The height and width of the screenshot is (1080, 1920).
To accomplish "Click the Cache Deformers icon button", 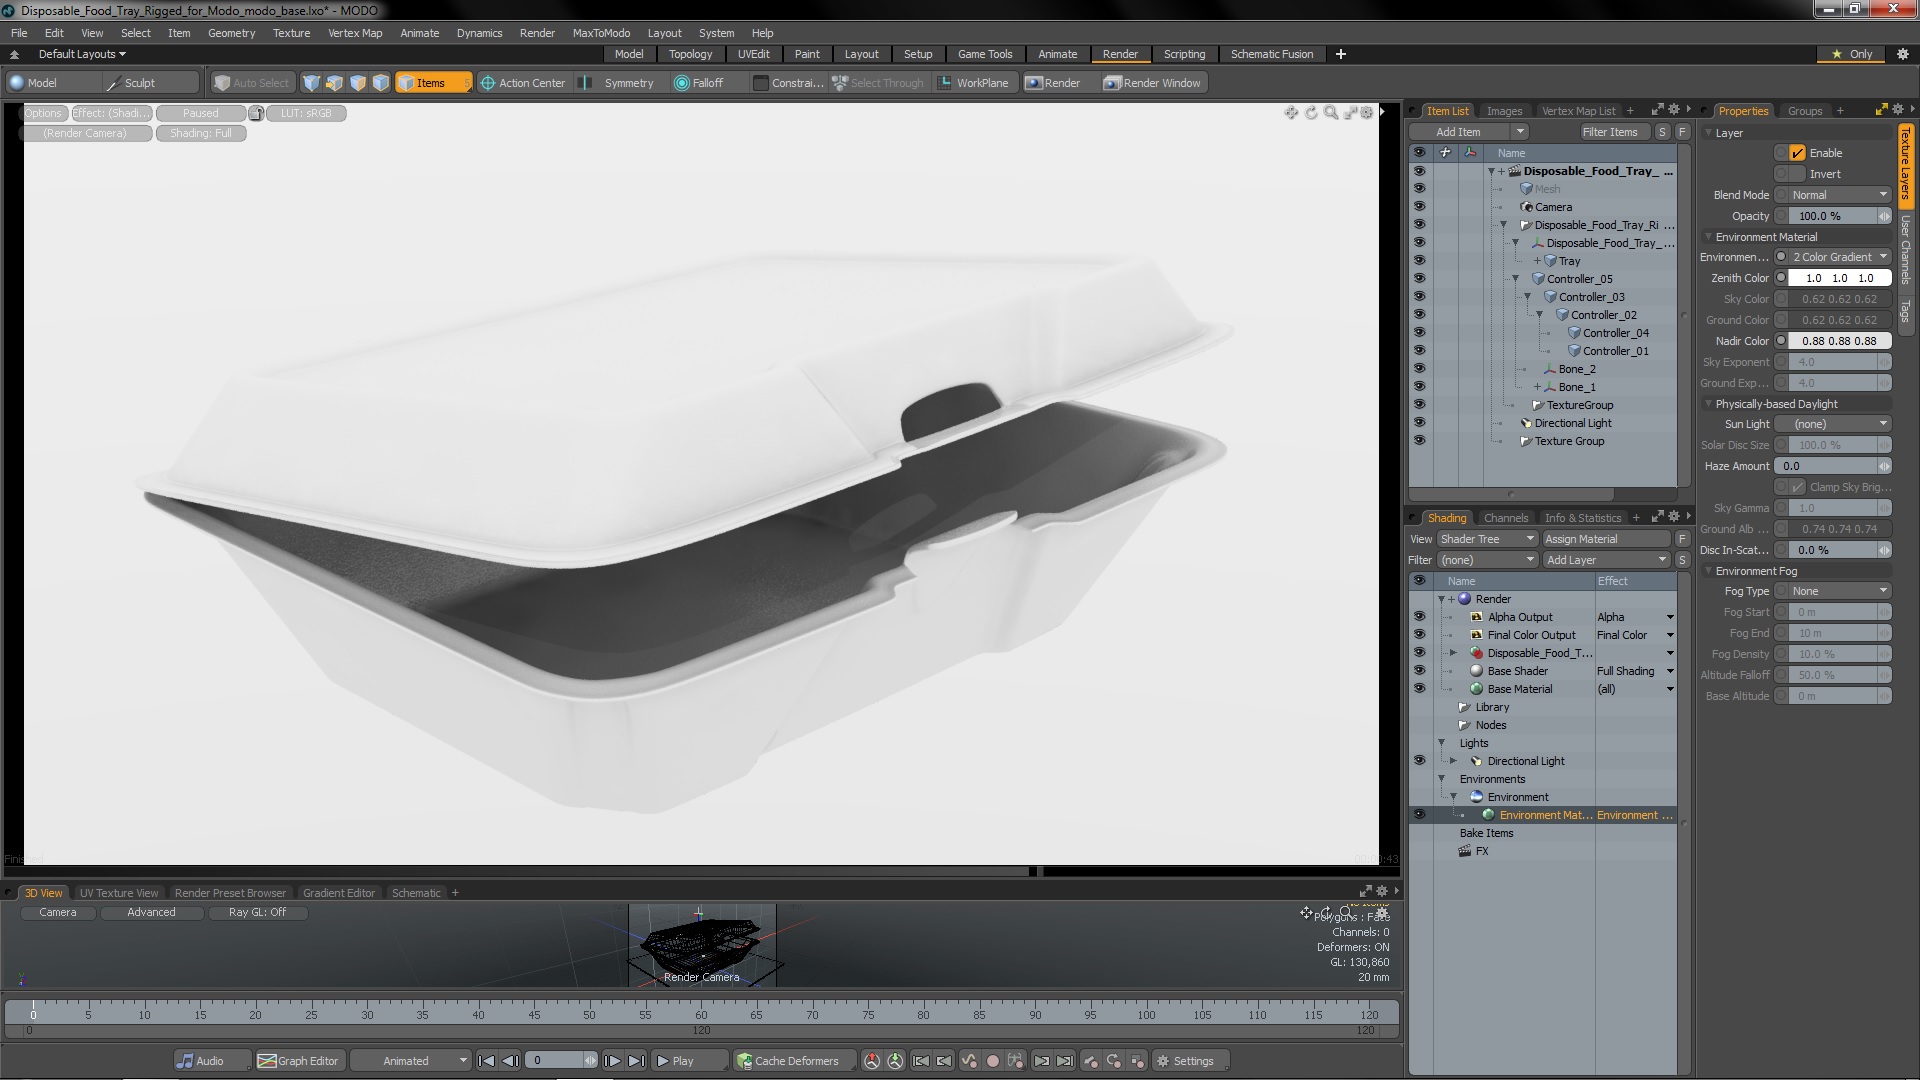I will tap(744, 1061).
